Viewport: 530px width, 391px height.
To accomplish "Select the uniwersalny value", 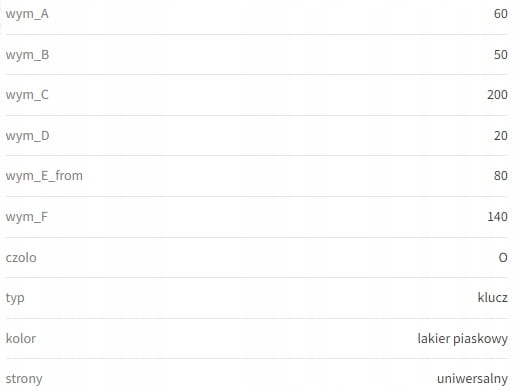I will [472, 379].
